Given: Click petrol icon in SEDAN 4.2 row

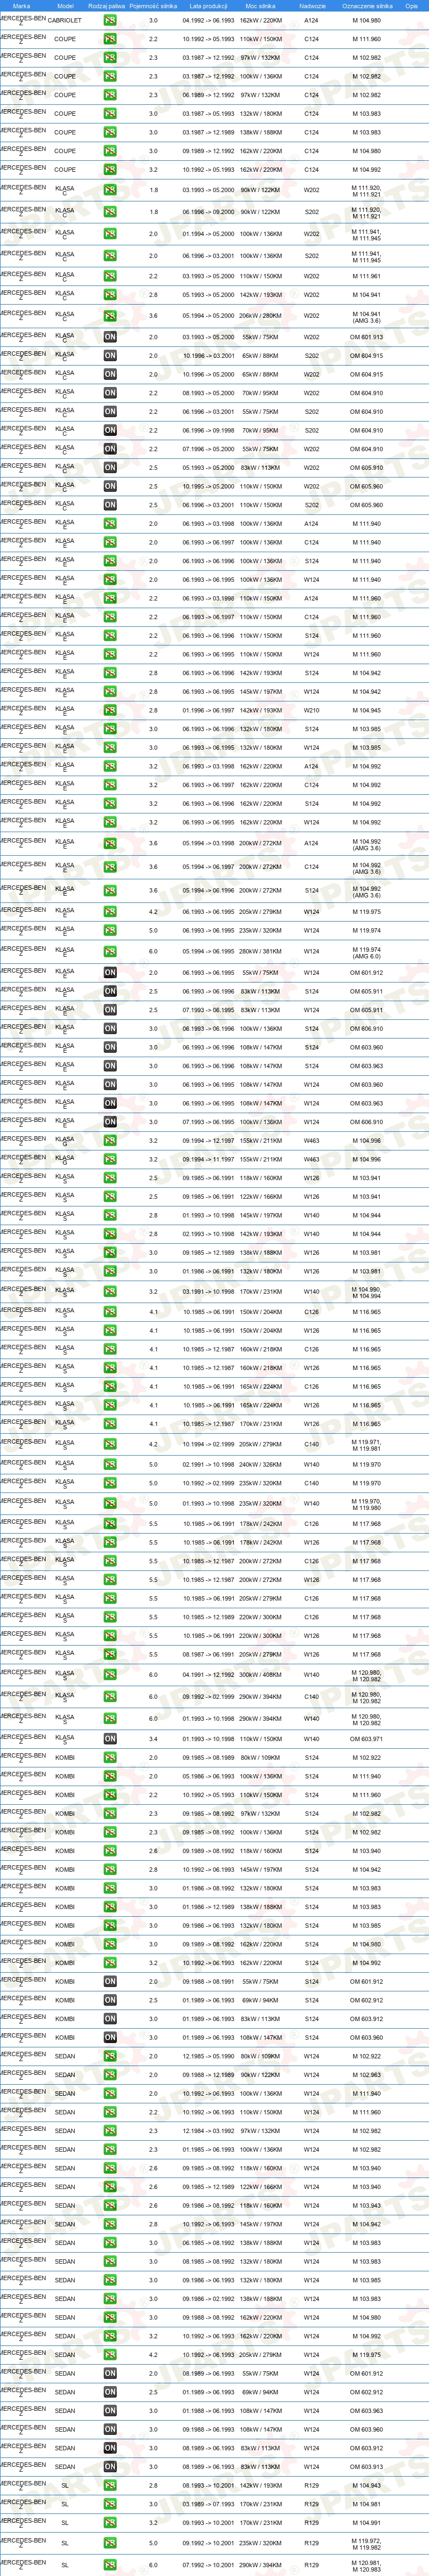Looking at the screenshot, I should (x=110, y=2354).
